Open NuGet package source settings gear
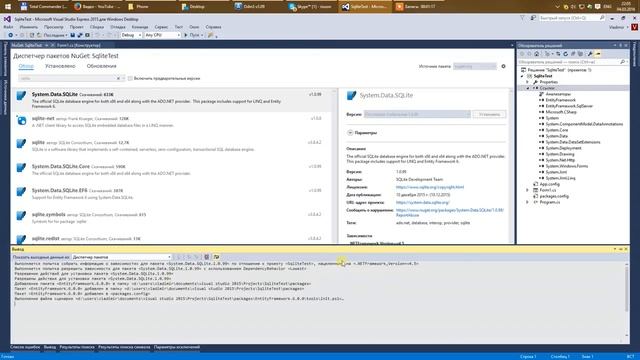Image resolution: width=640 pixels, height=360 pixels. [503, 66]
